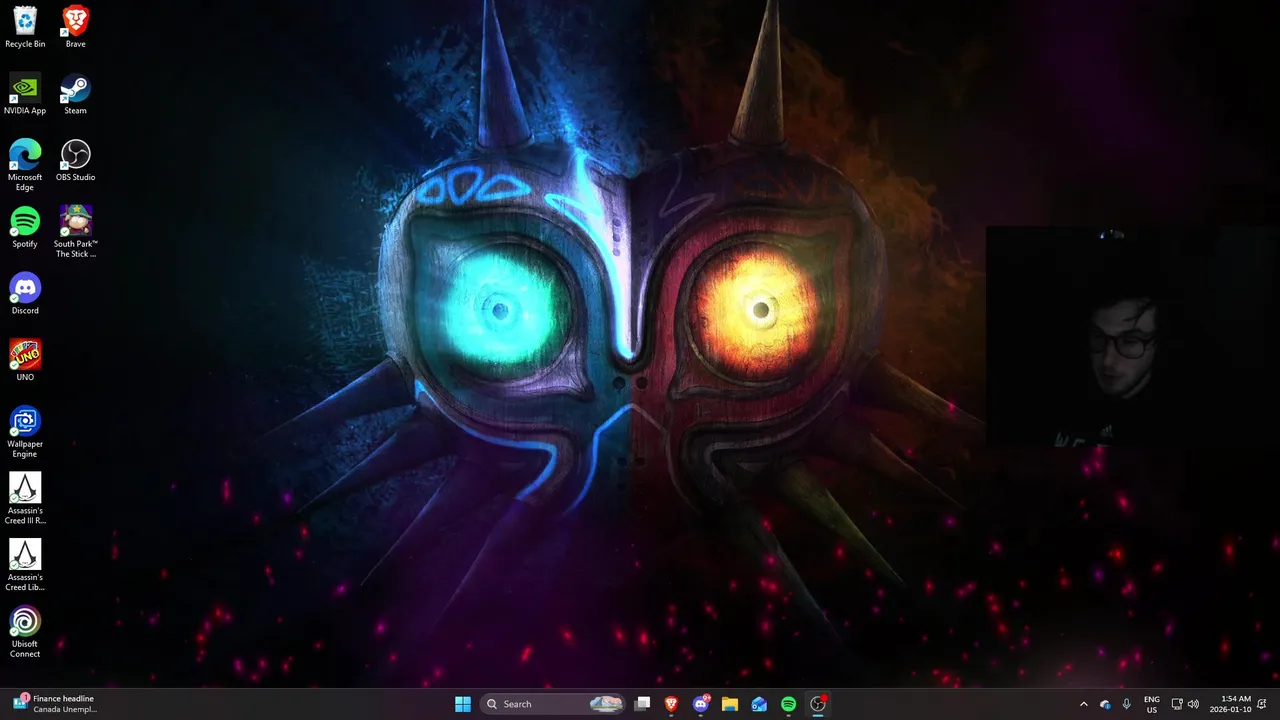
Task: Select the NVIDIA App desktop shortcut
Action: [25, 94]
